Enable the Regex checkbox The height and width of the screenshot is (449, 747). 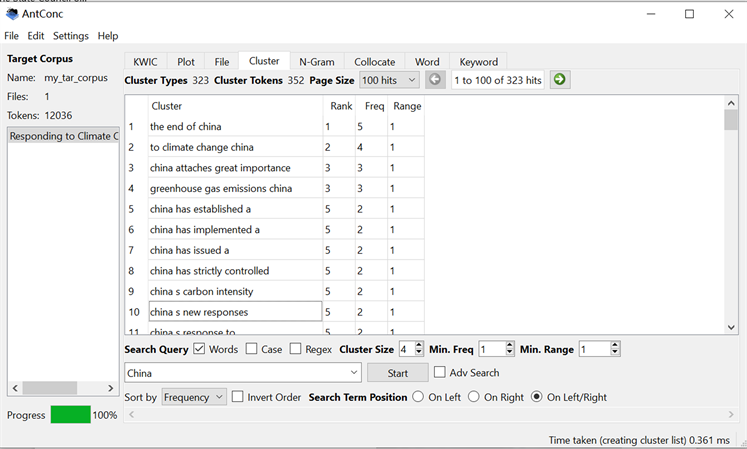point(295,349)
